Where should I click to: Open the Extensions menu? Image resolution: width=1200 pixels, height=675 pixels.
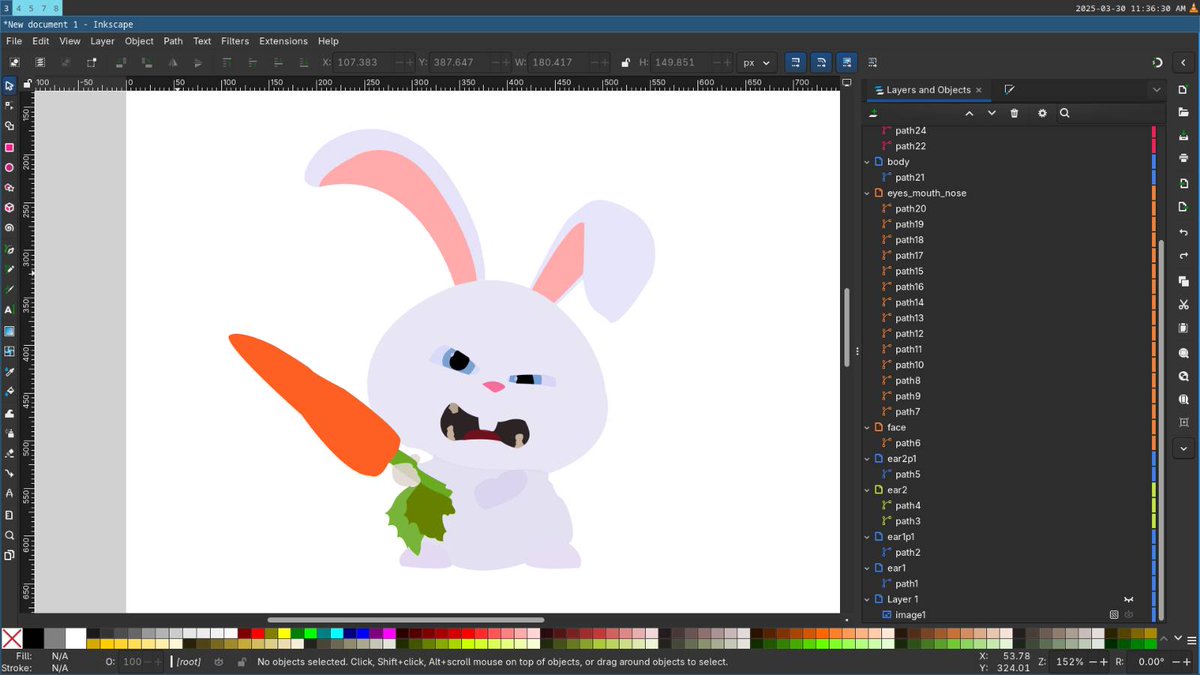(x=283, y=41)
